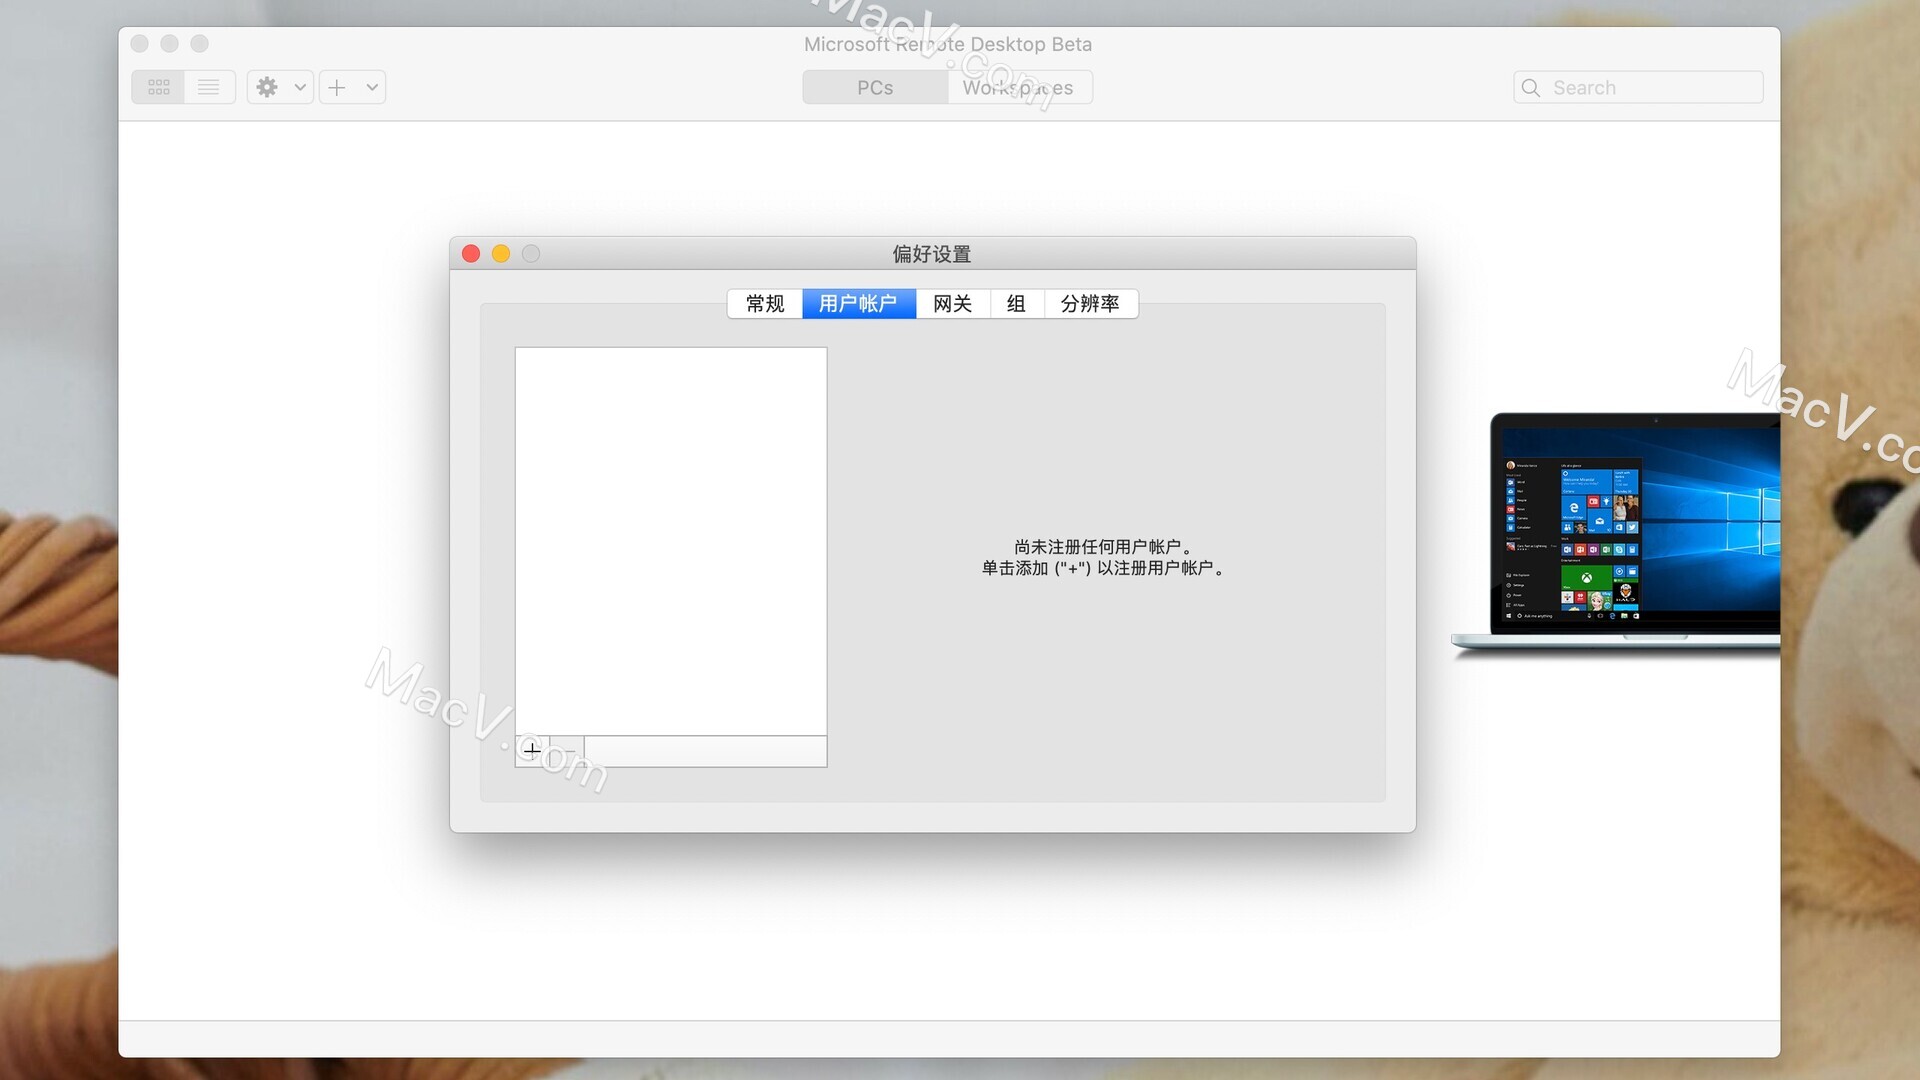
Task: Open the 组 preferences tab
Action: pyautogui.click(x=1016, y=303)
